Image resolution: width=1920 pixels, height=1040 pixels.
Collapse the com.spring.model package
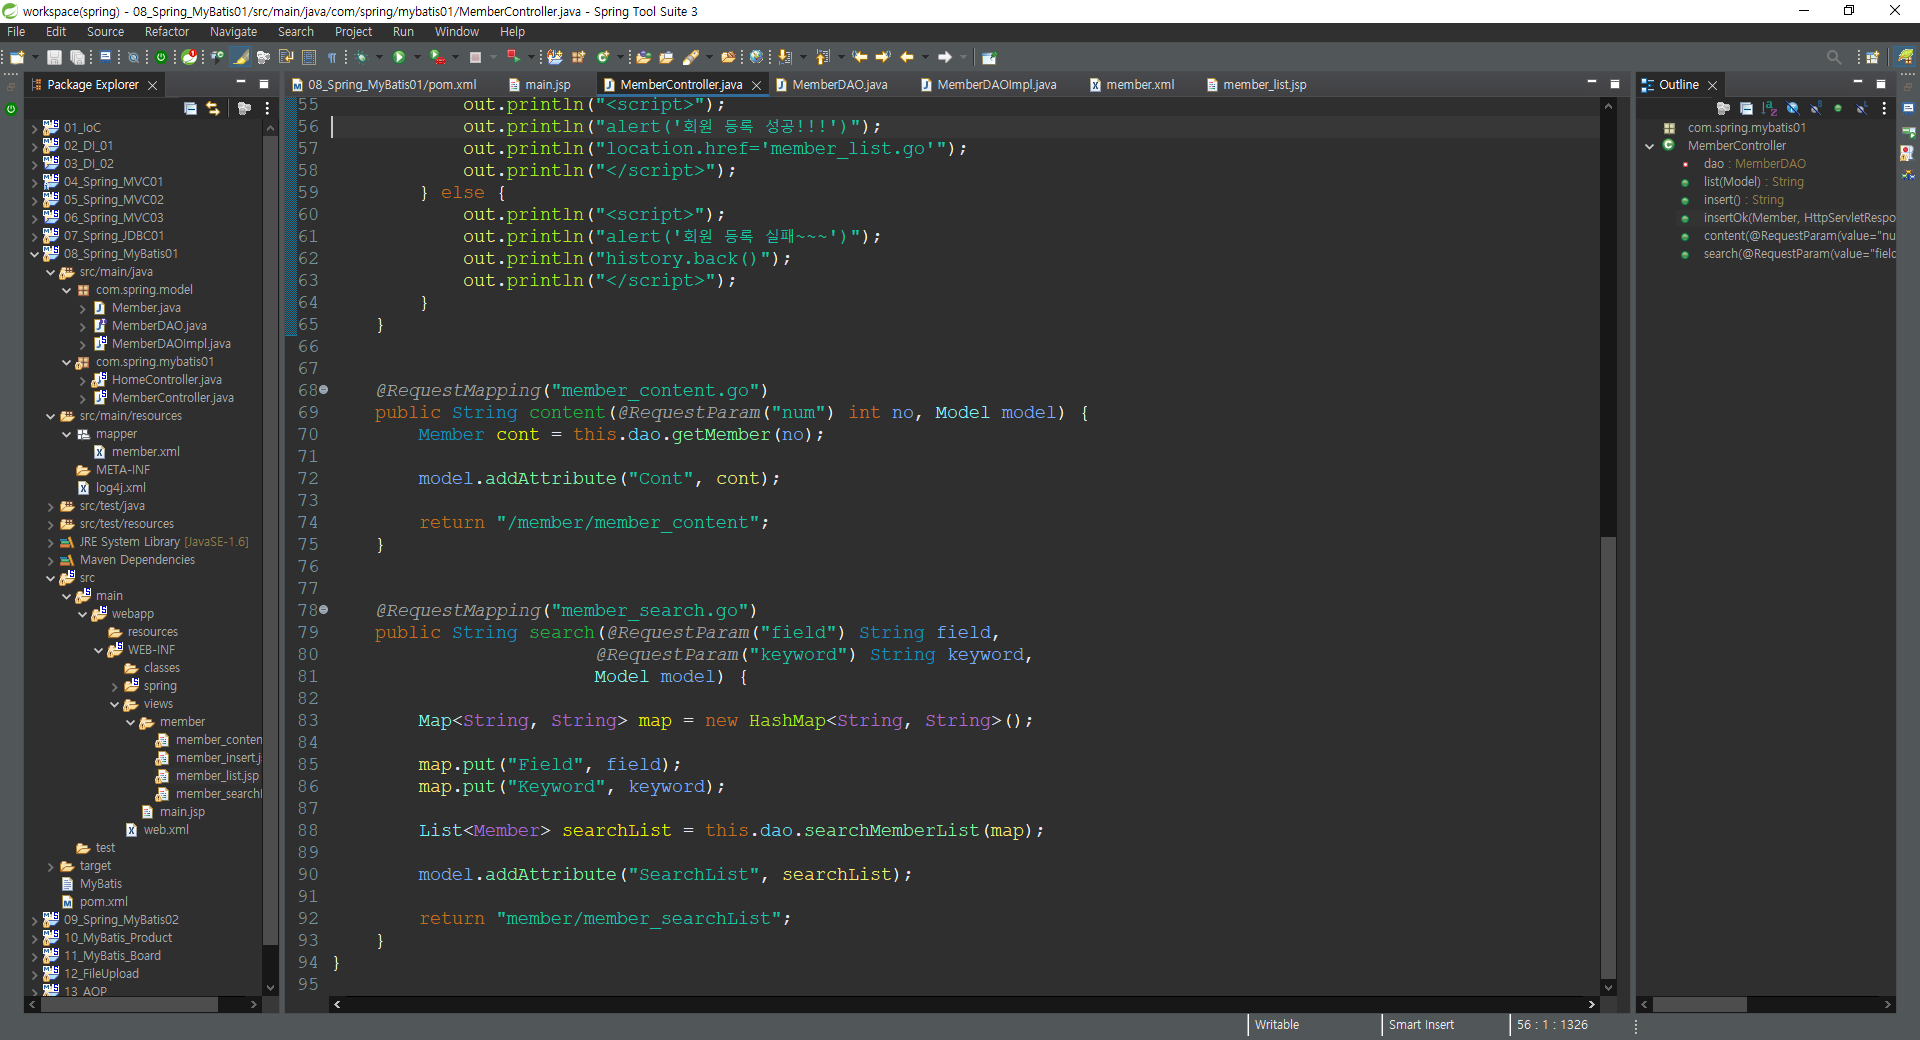tap(67, 290)
